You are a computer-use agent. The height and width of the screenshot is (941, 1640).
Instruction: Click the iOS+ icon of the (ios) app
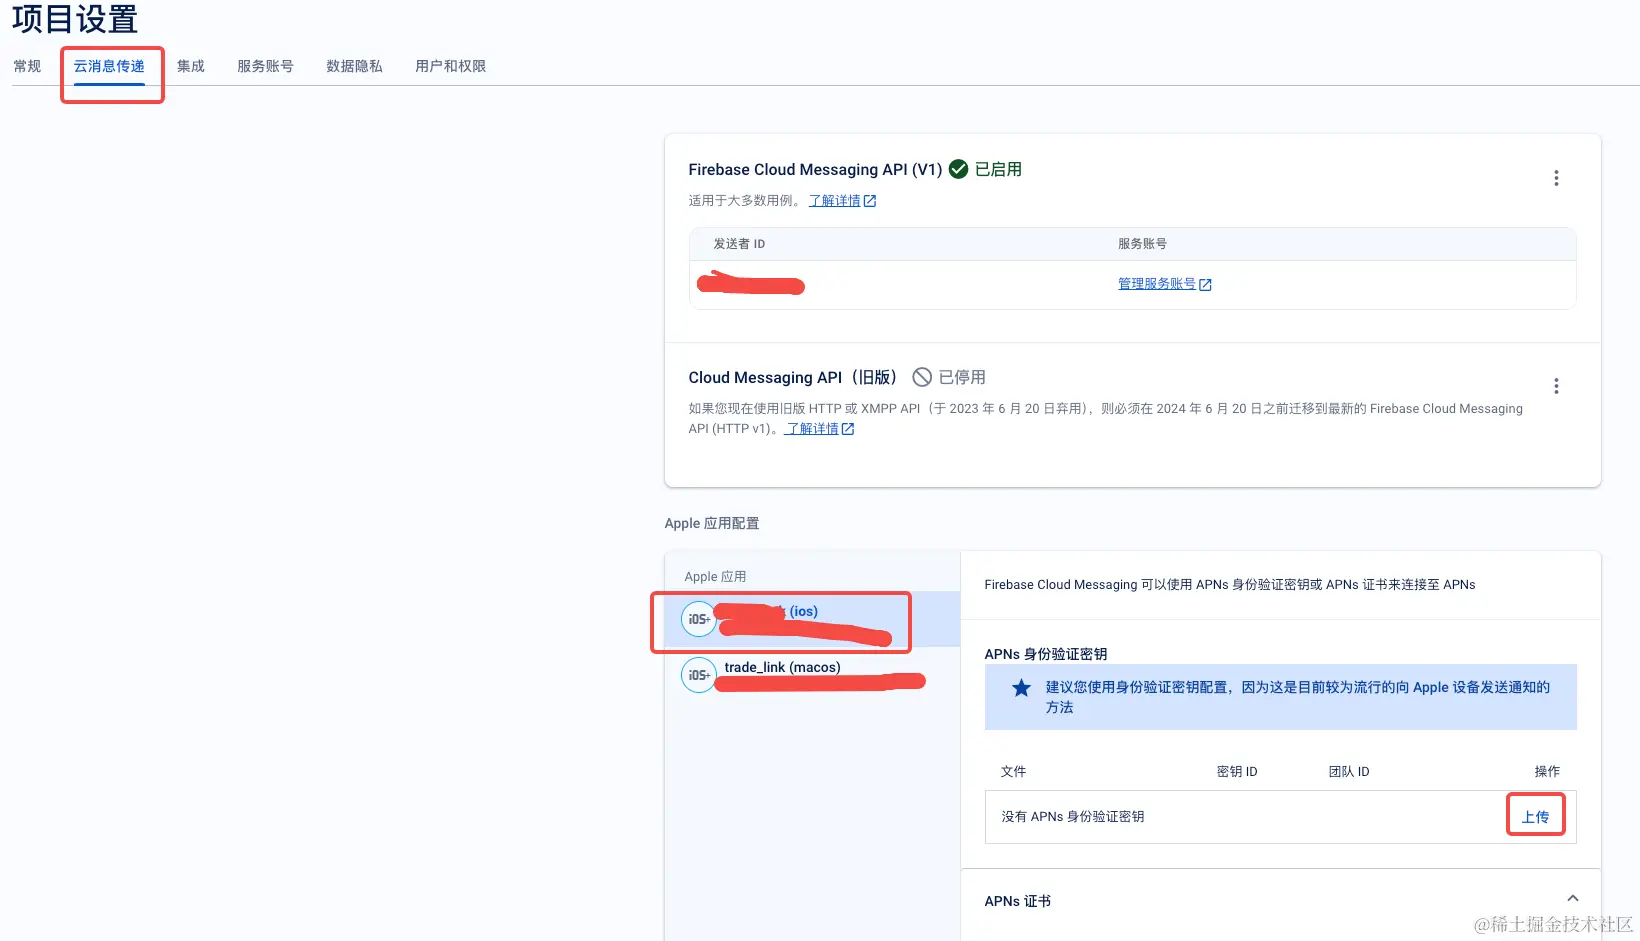(699, 619)
